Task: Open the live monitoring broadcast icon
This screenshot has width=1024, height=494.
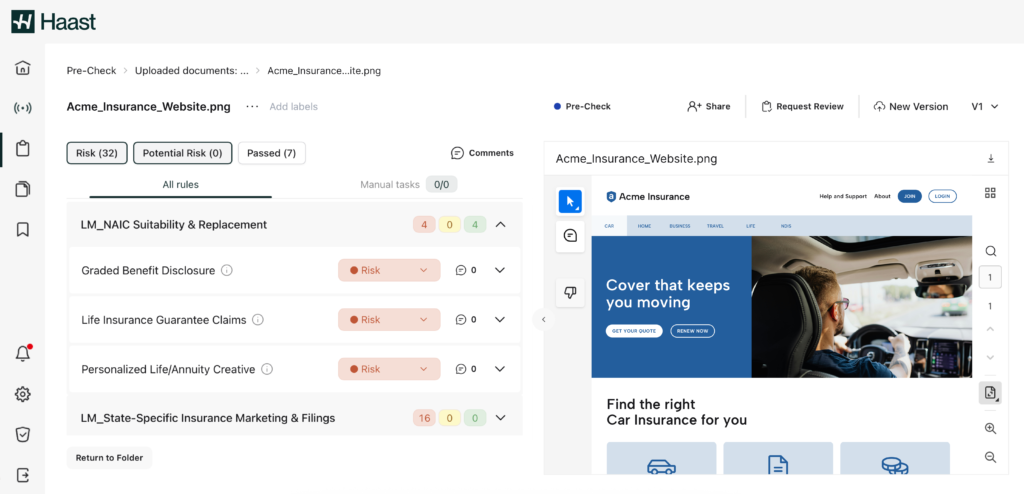Action: (23, 108)
